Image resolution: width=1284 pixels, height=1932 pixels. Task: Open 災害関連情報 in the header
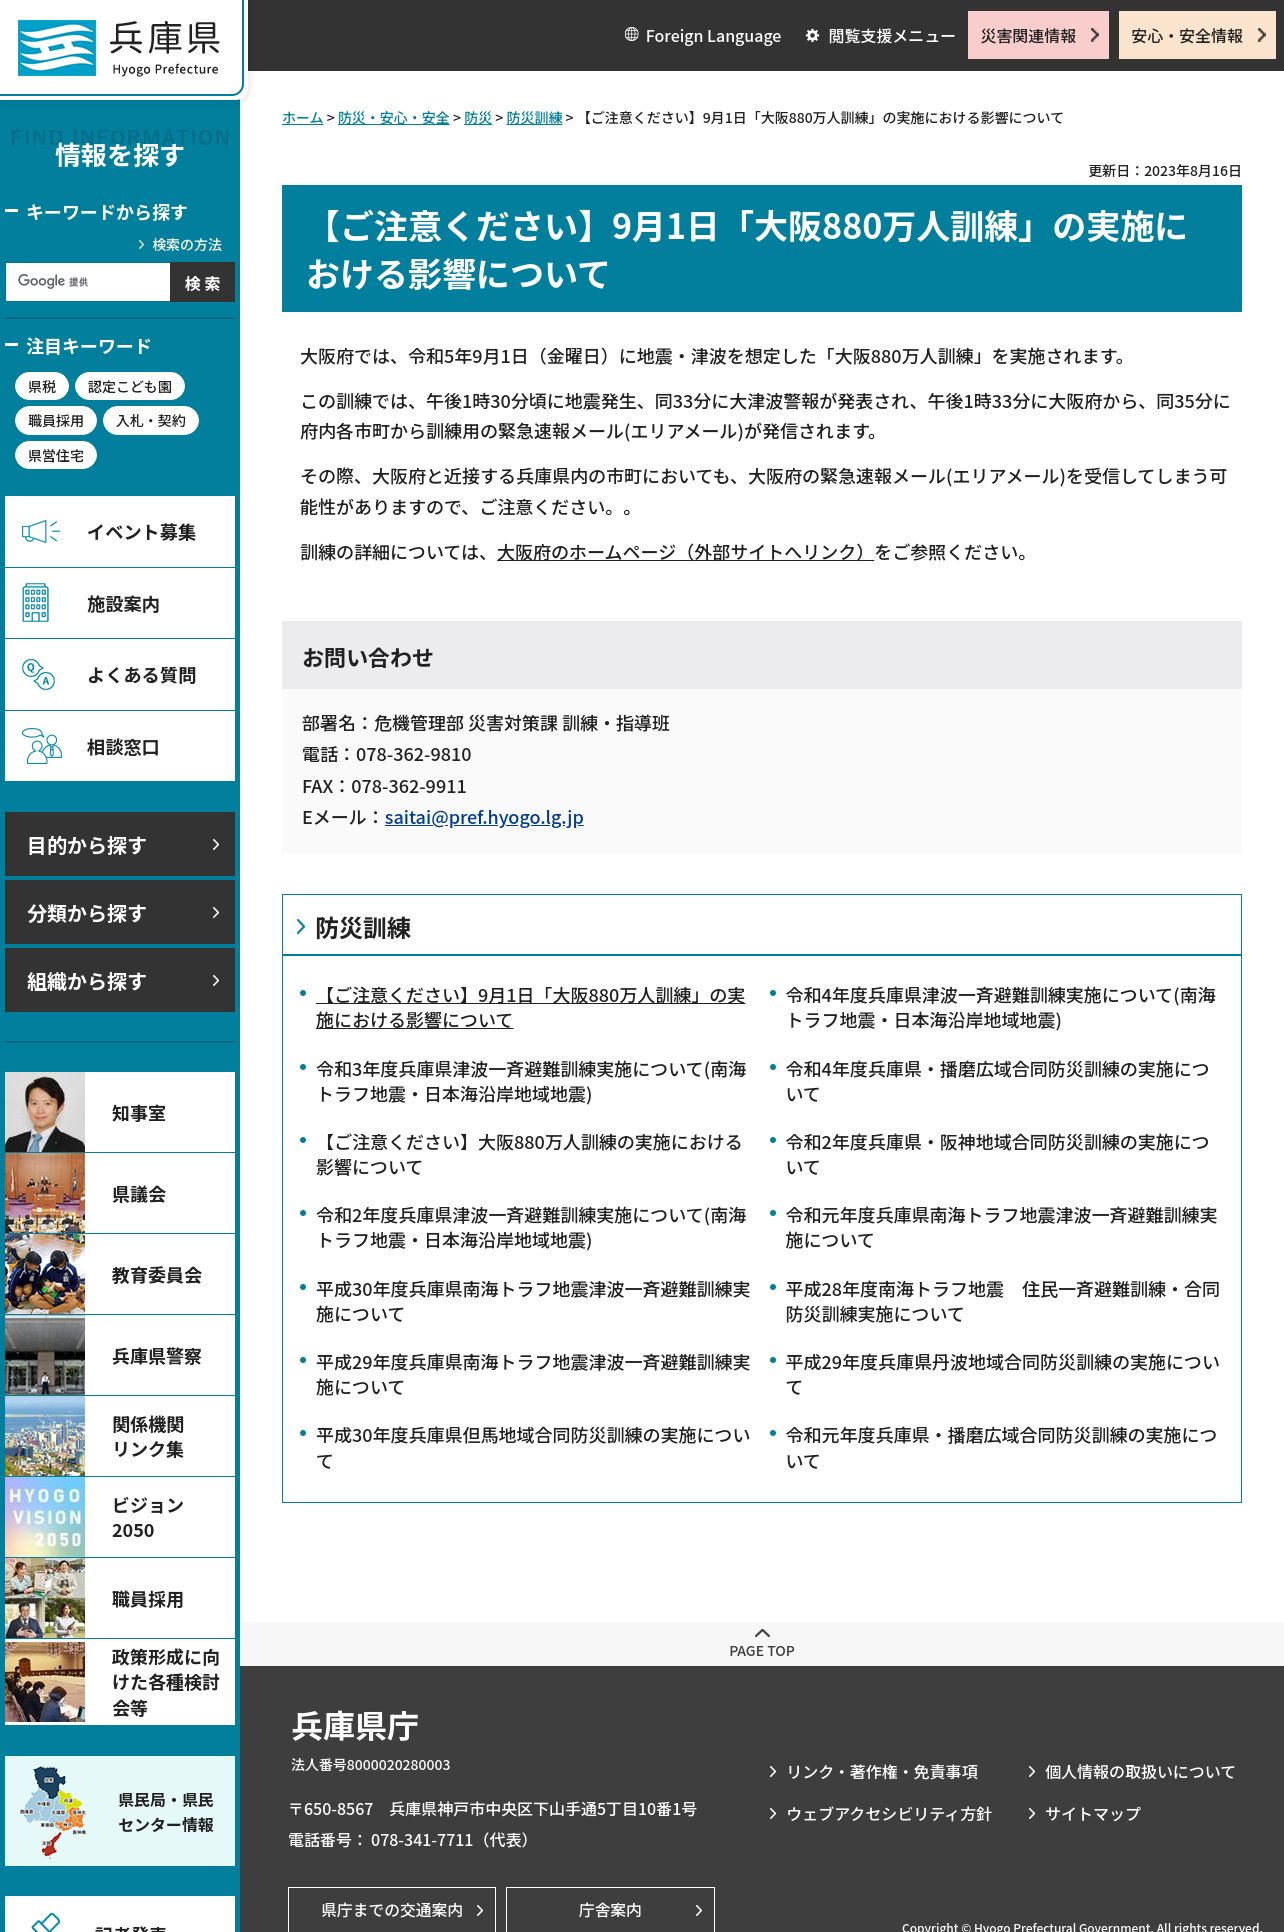[x=1038, y=35]
